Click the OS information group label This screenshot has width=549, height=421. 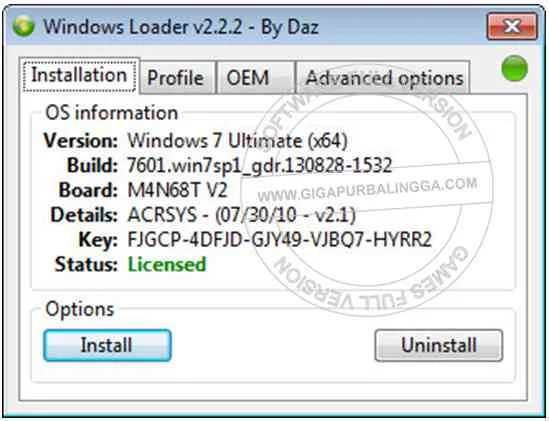(x=112, y=113)
